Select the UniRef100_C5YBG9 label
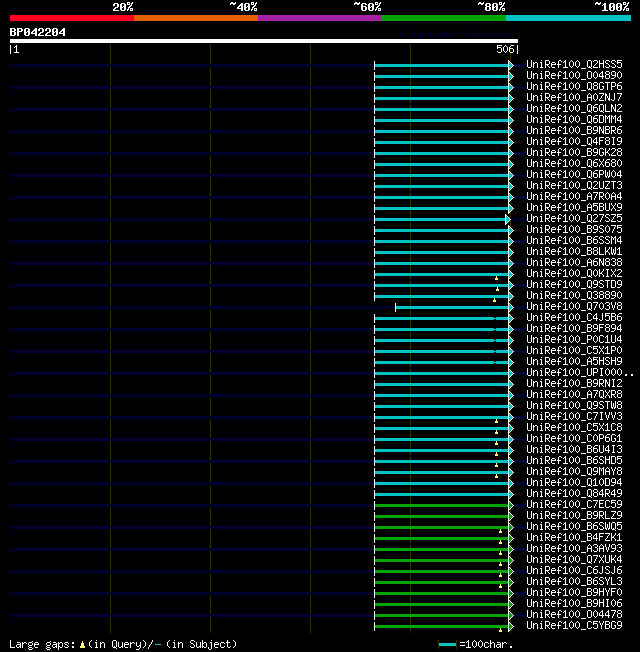 (574, 627)
